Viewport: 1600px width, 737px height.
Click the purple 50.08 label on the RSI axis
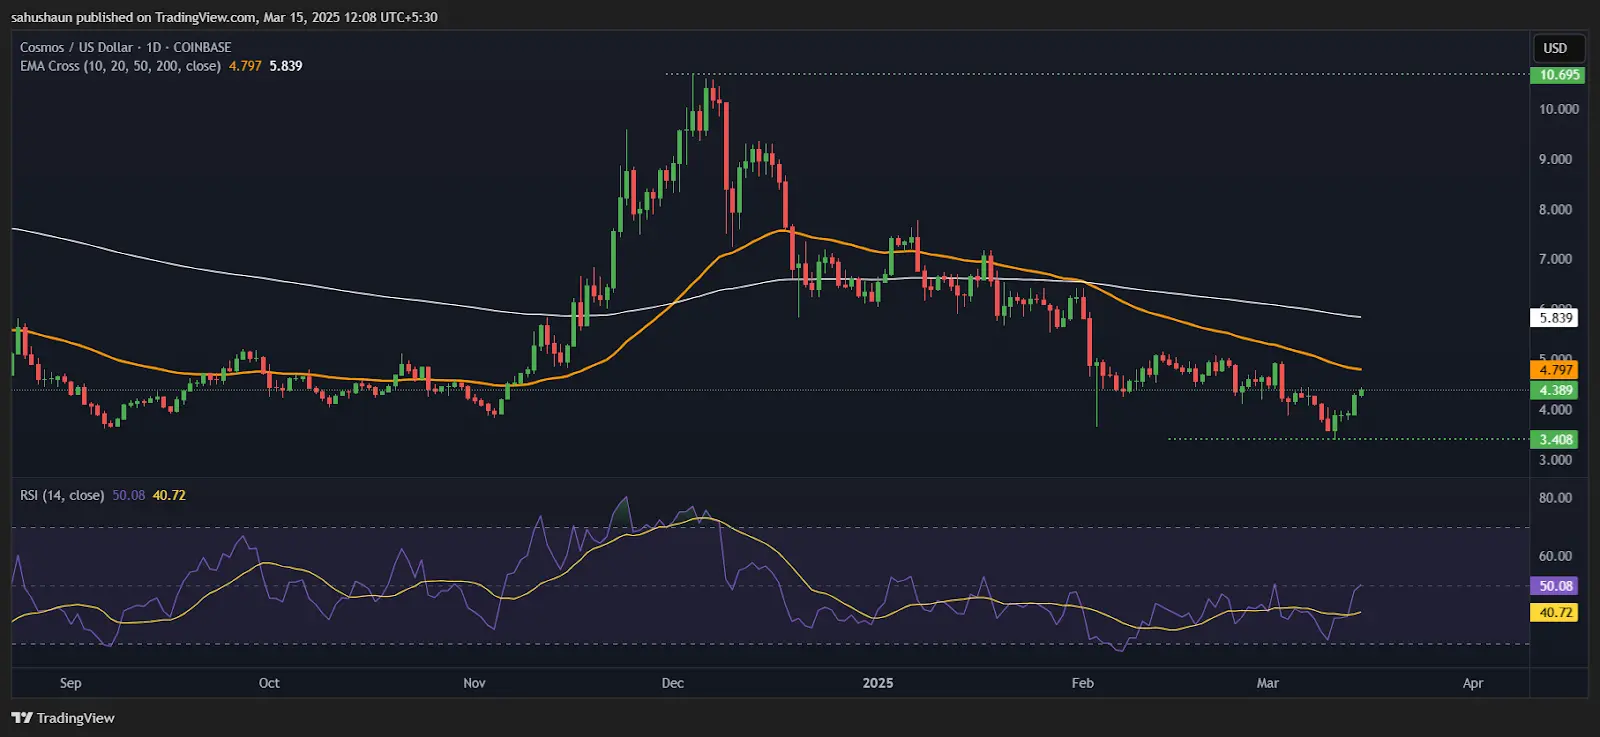point(1555,586)
